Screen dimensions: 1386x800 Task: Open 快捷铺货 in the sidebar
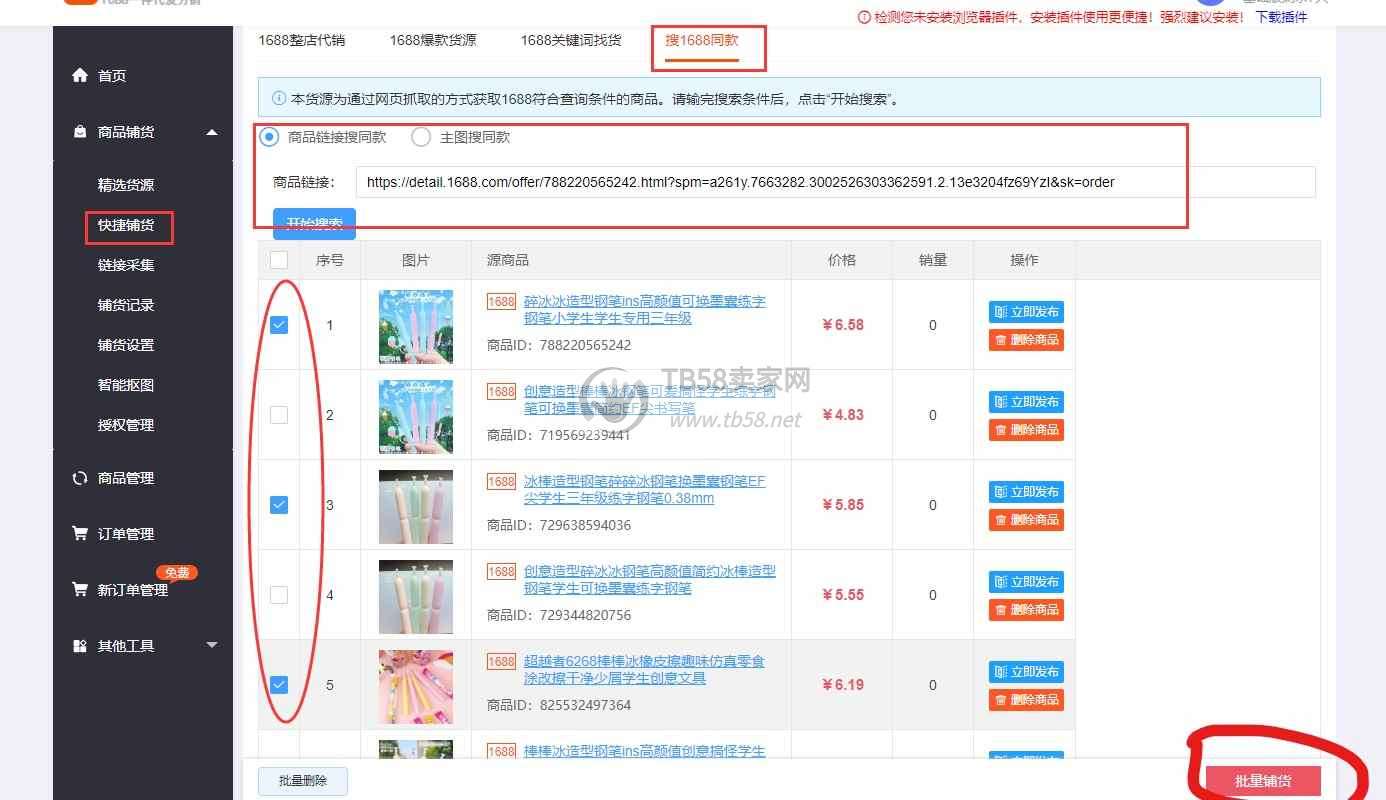click(x=126, y=225)
